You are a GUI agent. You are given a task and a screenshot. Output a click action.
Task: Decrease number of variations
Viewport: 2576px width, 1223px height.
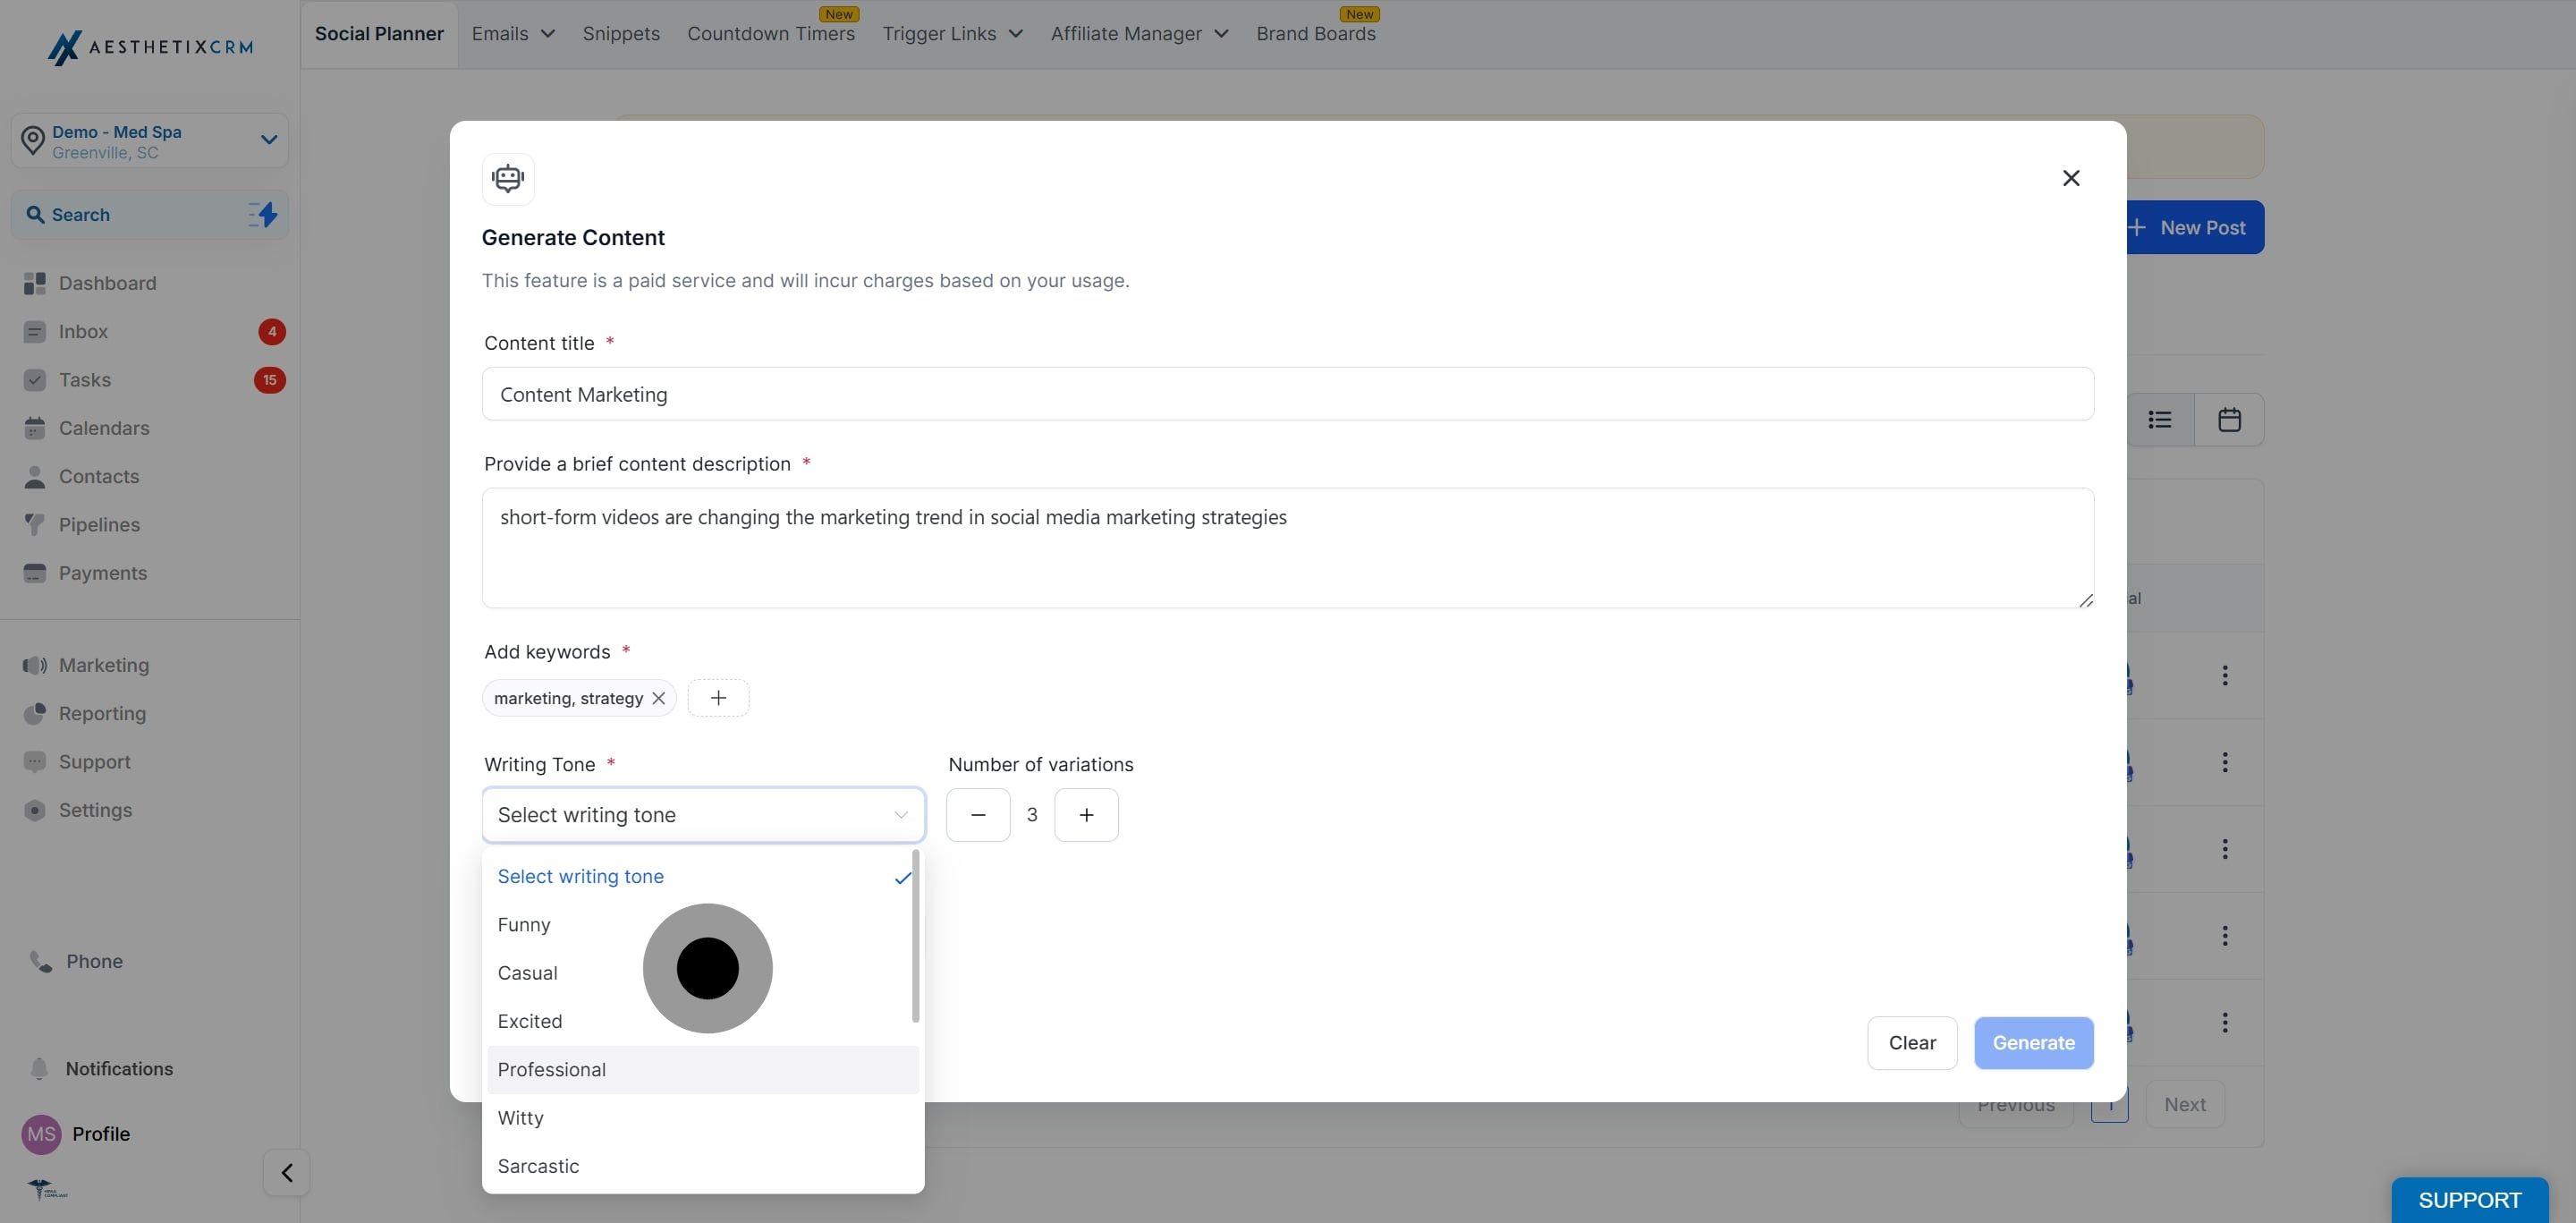978,815
